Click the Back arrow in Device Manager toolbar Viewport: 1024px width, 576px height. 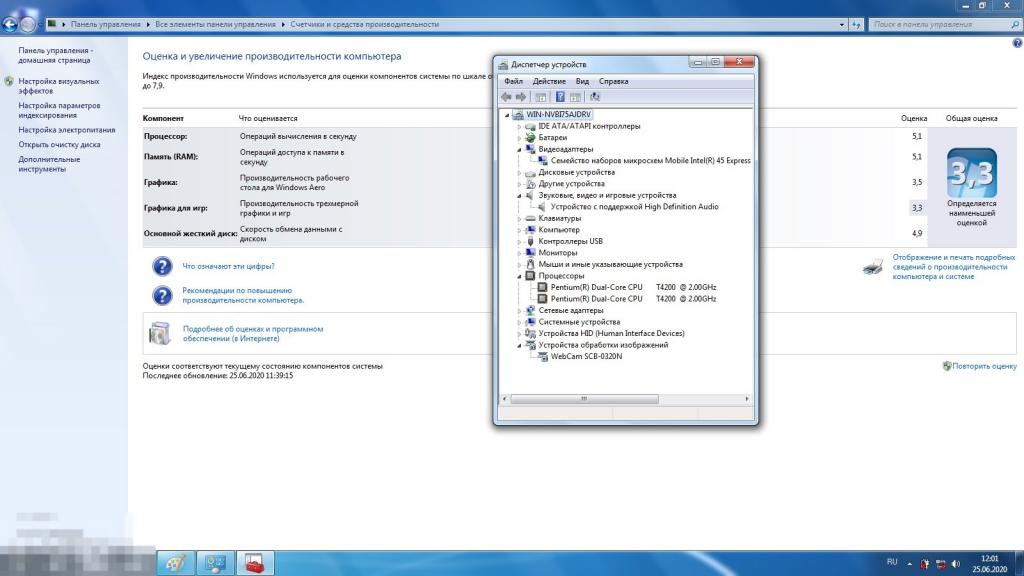(x=506, y=97)
